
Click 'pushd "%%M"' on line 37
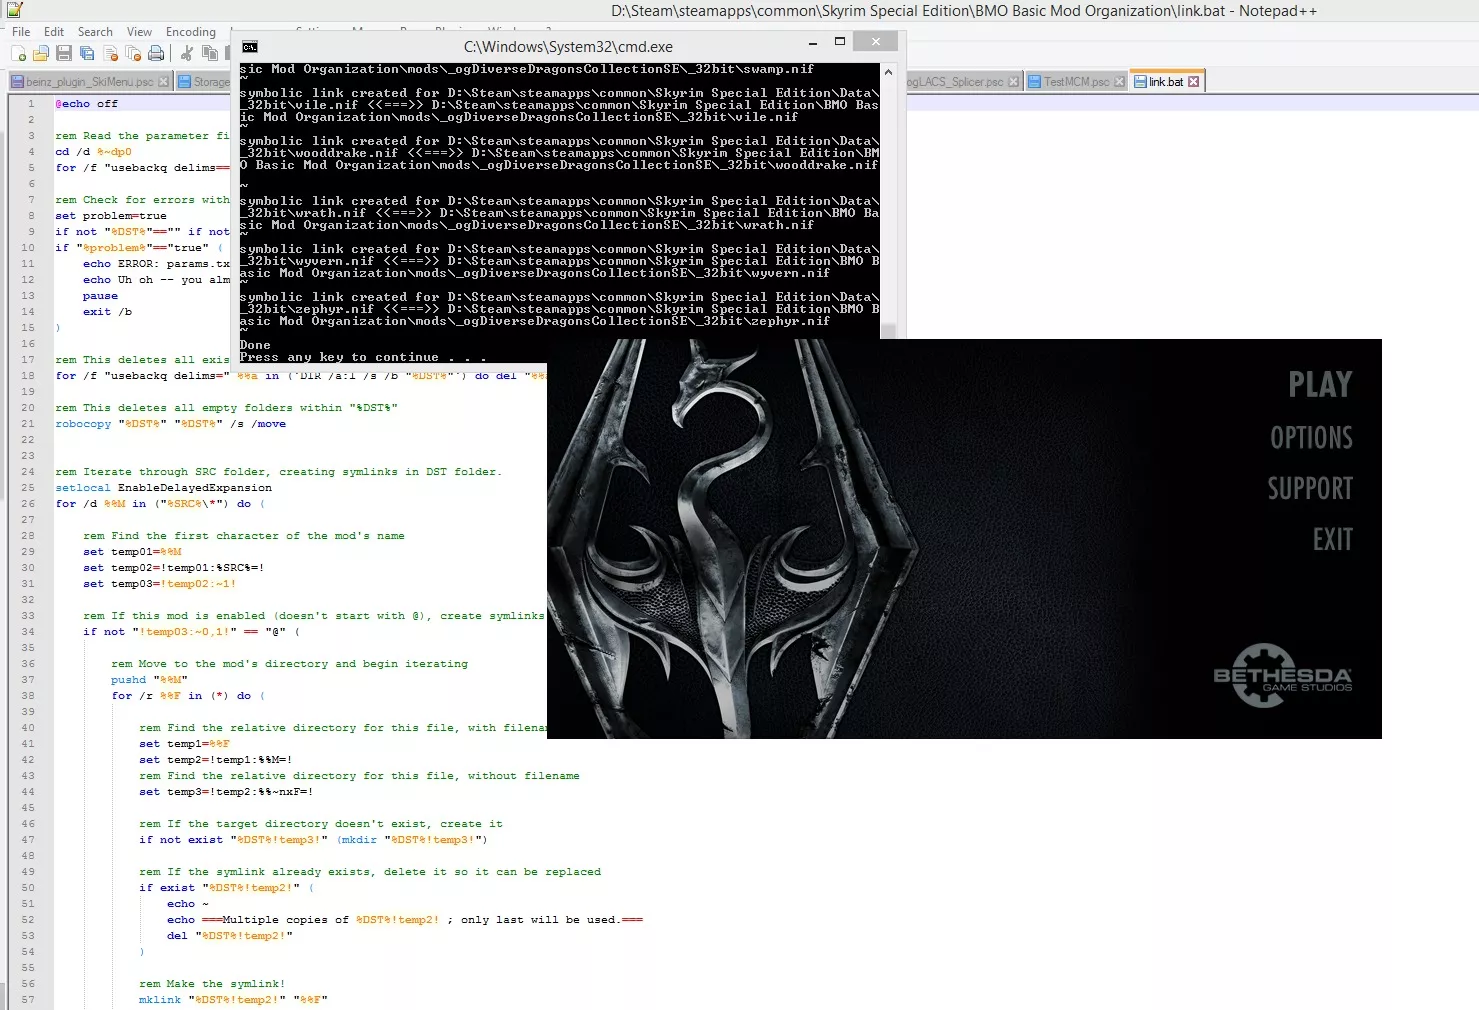click(x=149, y=680)
